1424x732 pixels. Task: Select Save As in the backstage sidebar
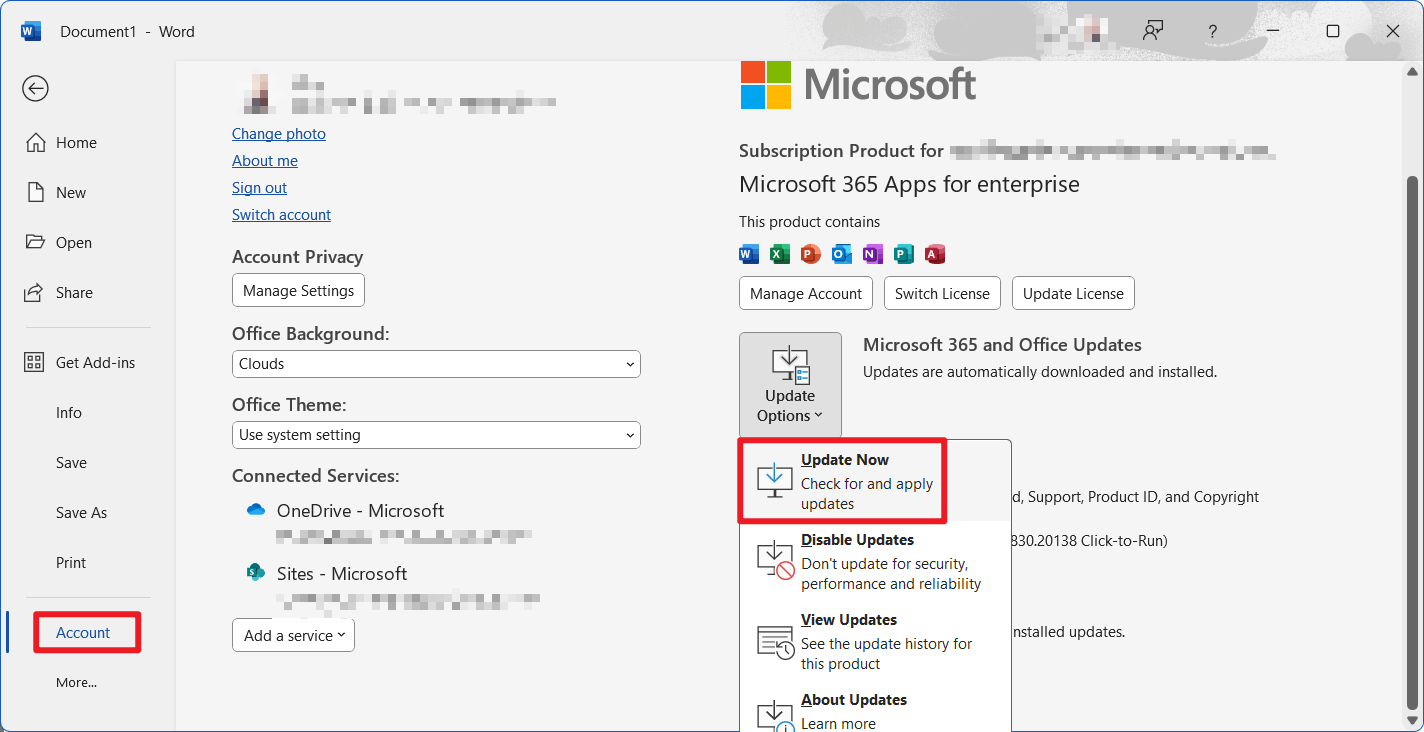pyautogui.click(x=81, y=513)
